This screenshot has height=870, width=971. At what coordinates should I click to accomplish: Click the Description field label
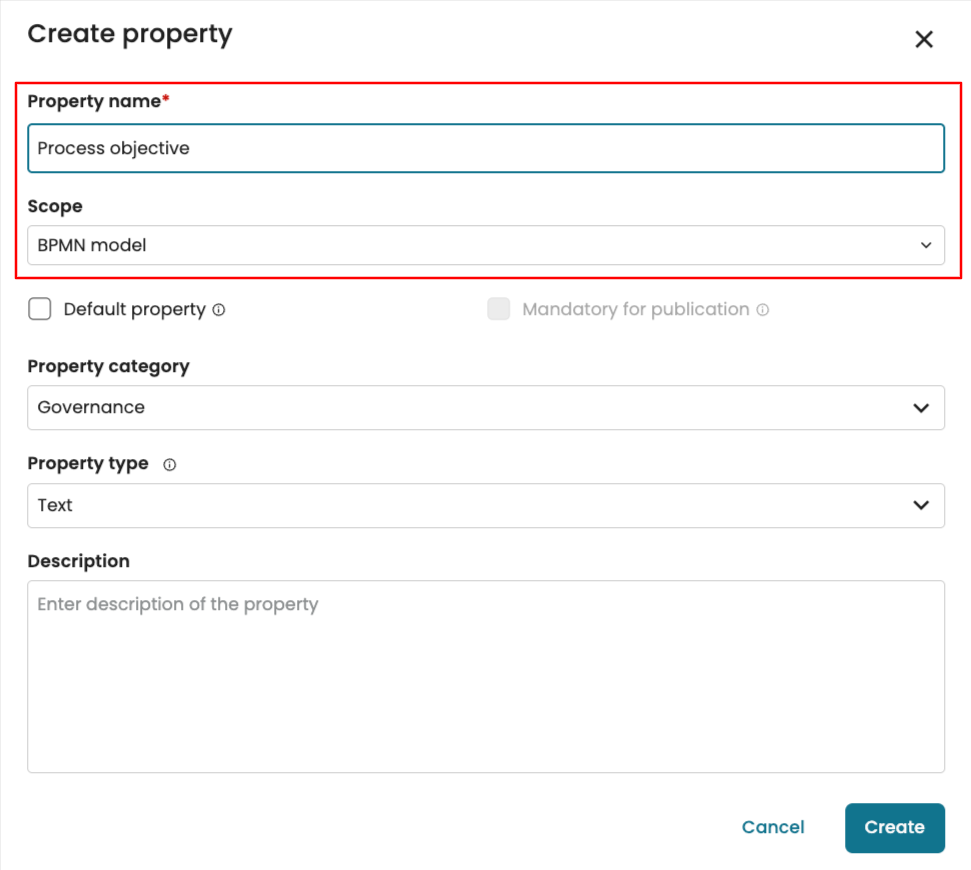(x=79, y=561)
